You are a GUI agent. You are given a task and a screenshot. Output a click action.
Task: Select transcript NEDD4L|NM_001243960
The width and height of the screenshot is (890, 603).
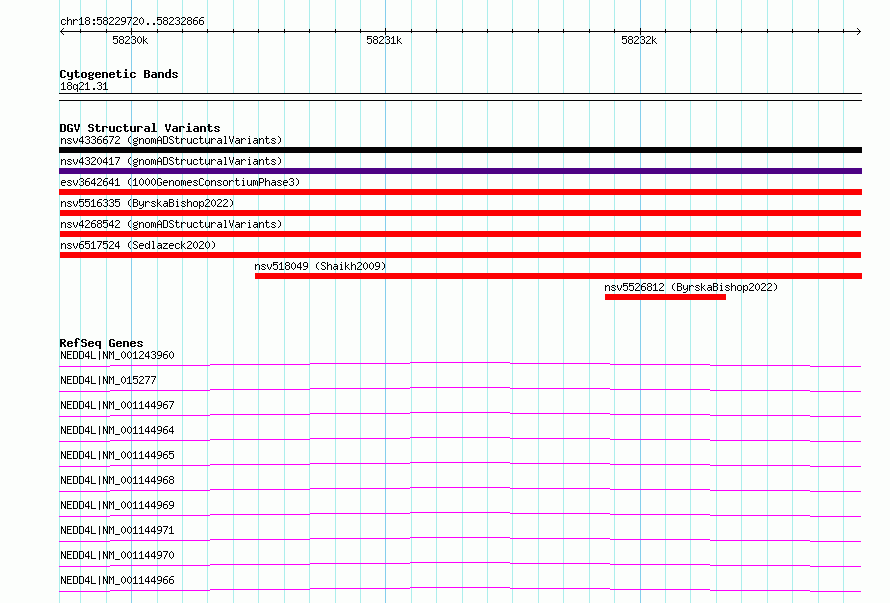pos(117,355)
